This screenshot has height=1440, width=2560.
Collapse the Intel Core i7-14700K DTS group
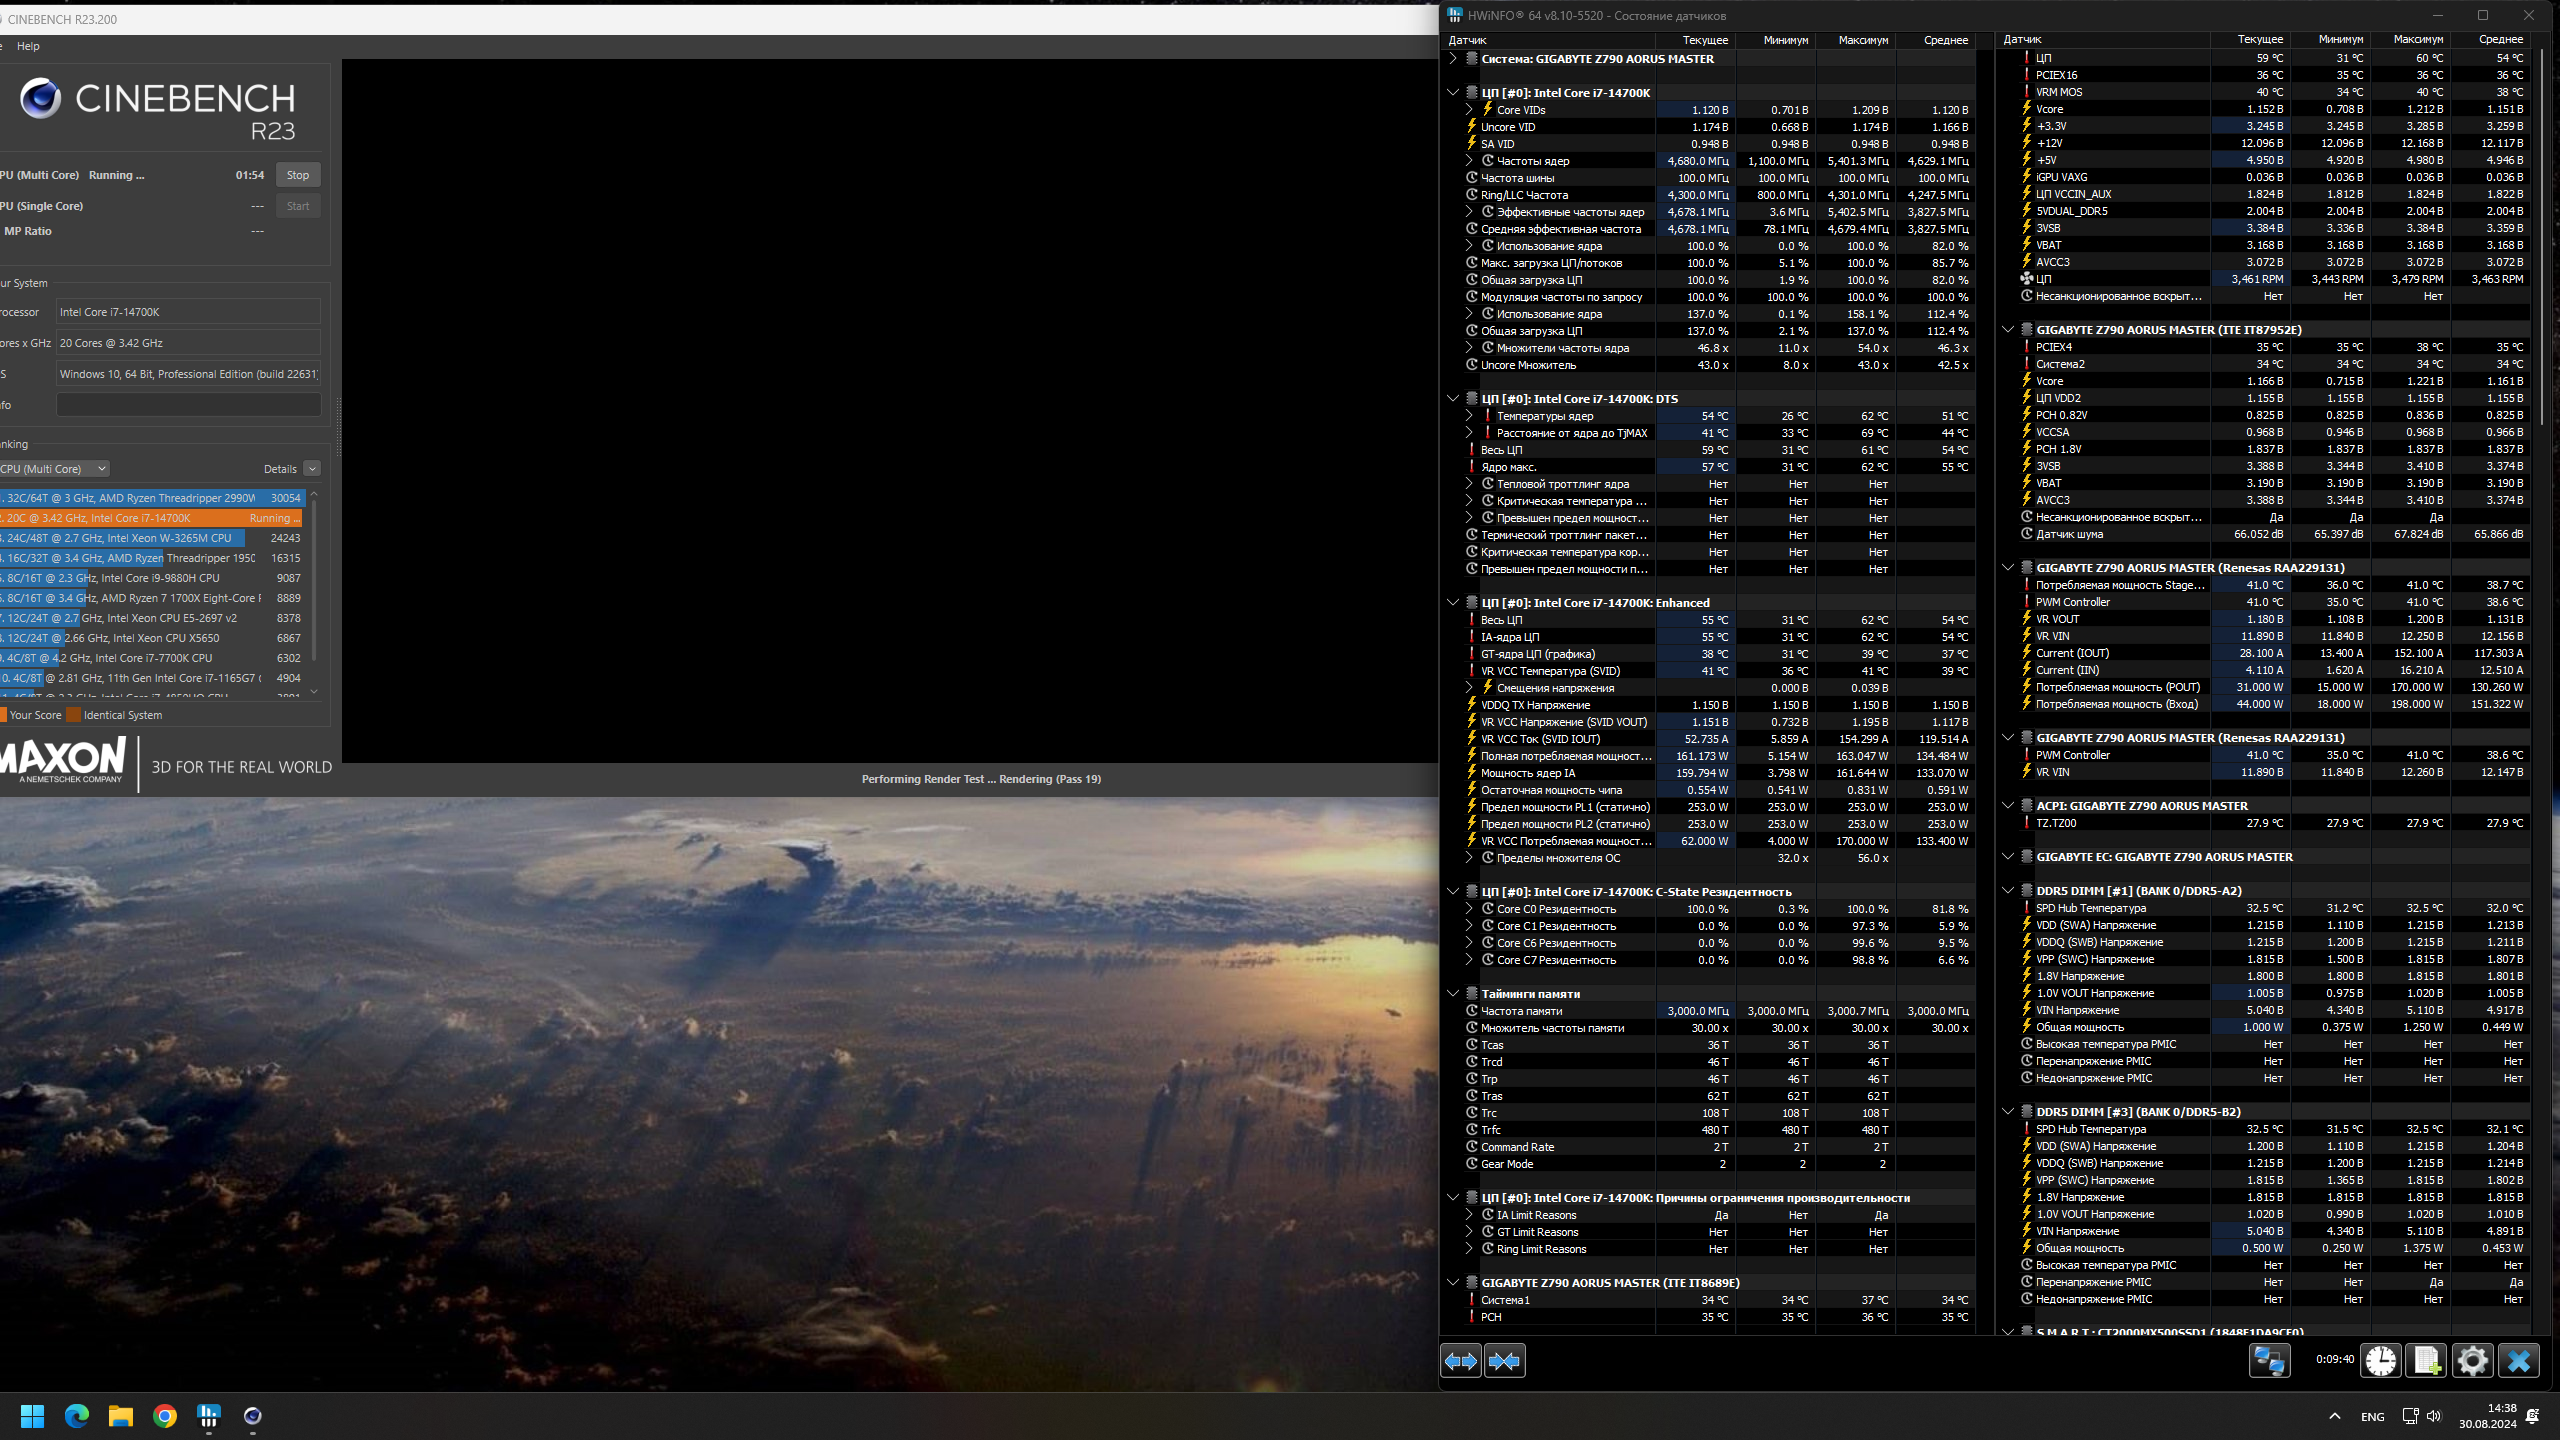tap(1453, 399)
